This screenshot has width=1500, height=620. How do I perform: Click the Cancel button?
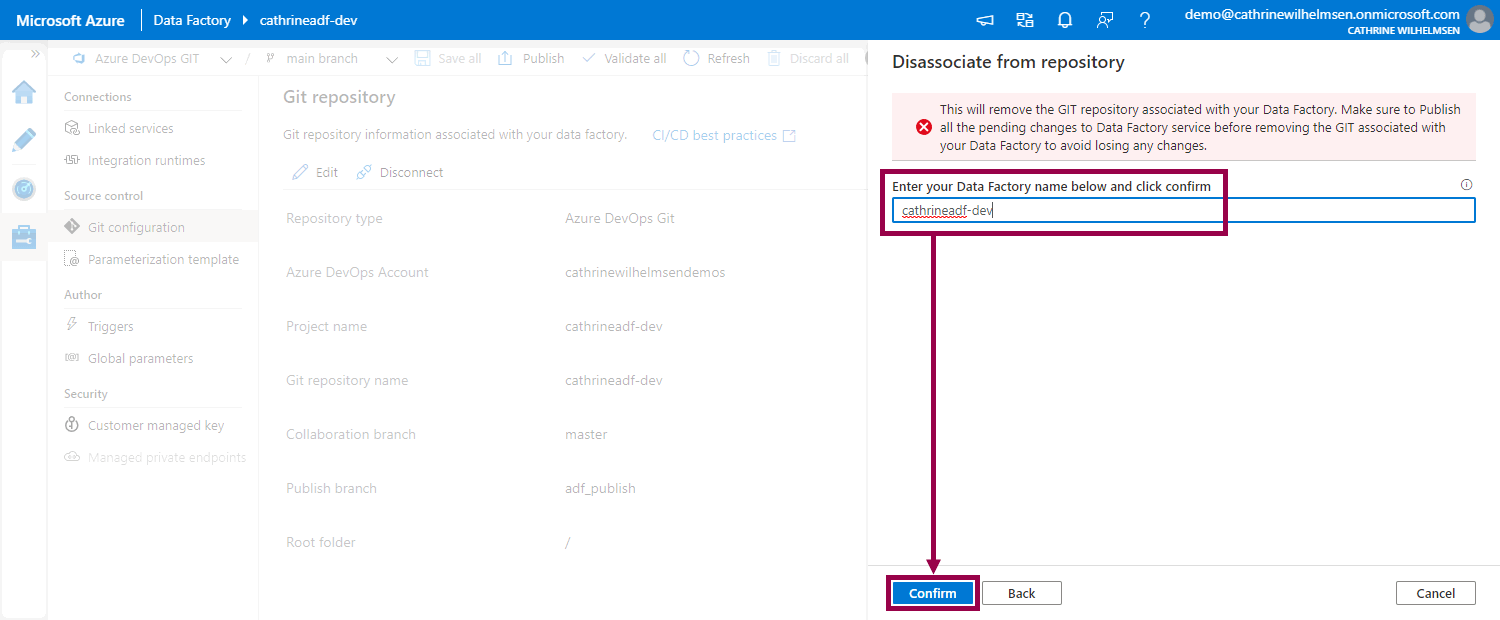click(1435, 593)
